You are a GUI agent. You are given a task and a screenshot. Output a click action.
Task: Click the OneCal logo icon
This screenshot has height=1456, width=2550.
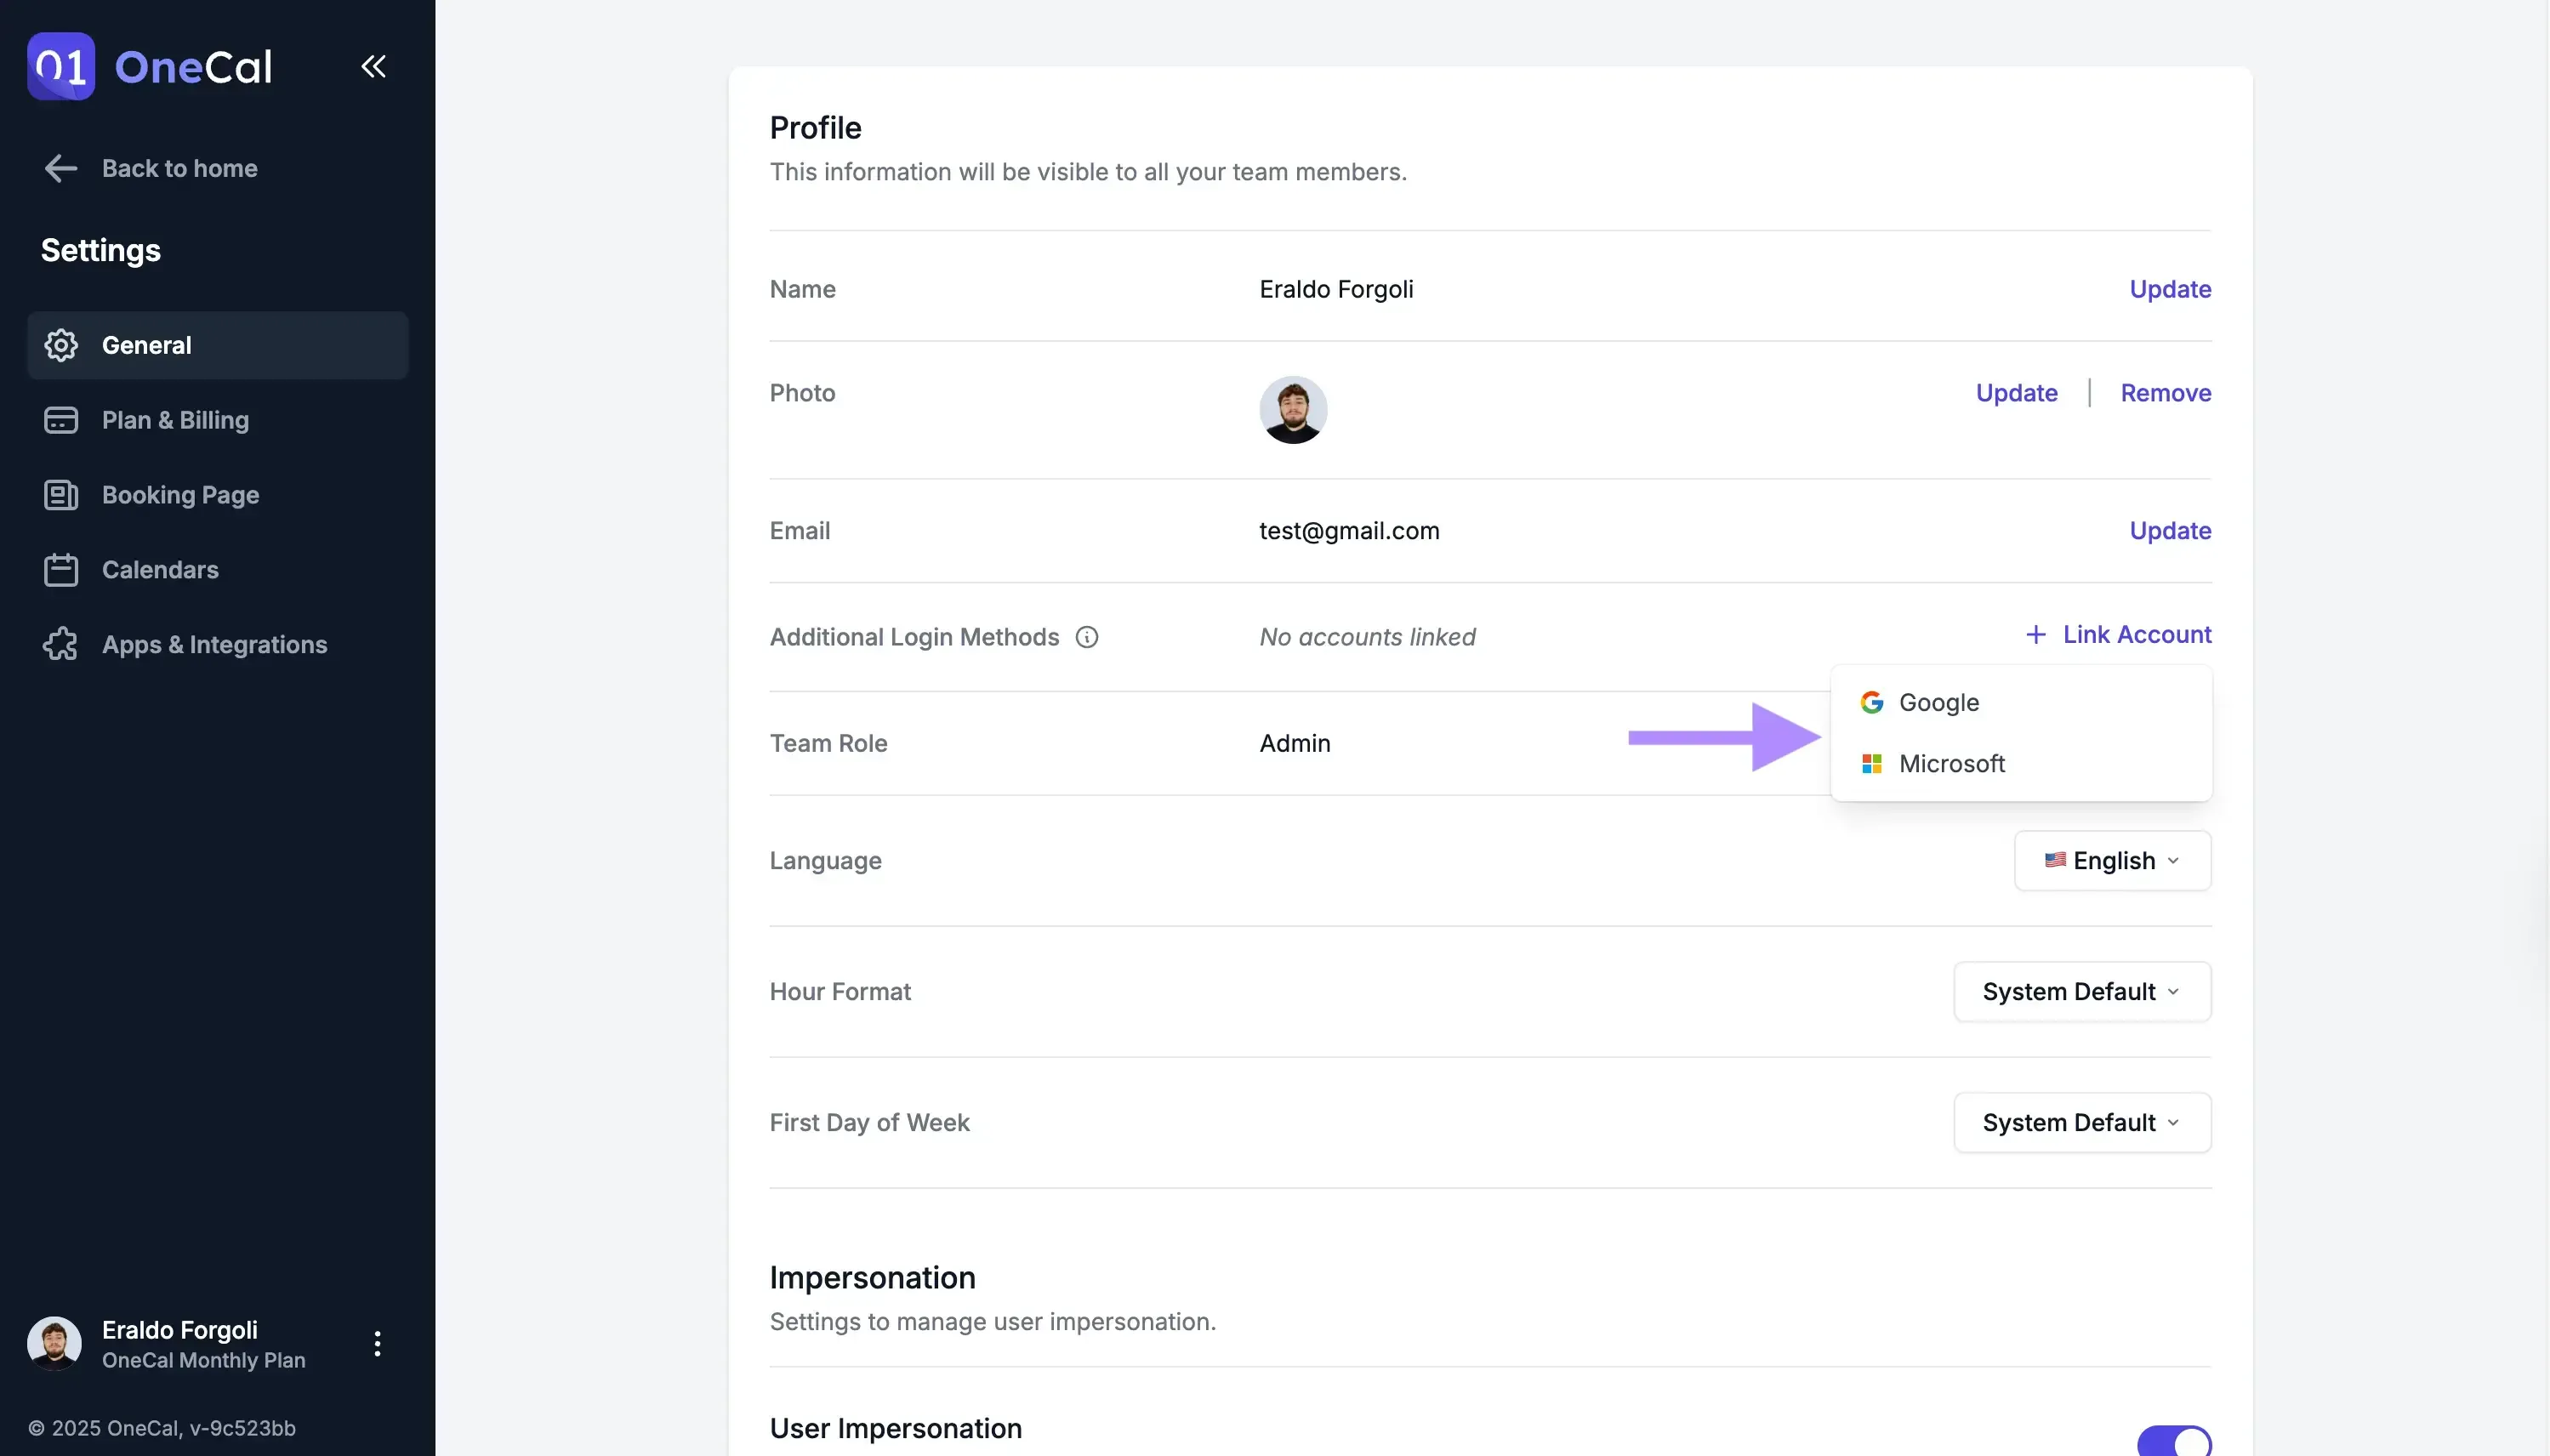click(x=61, y=66)
